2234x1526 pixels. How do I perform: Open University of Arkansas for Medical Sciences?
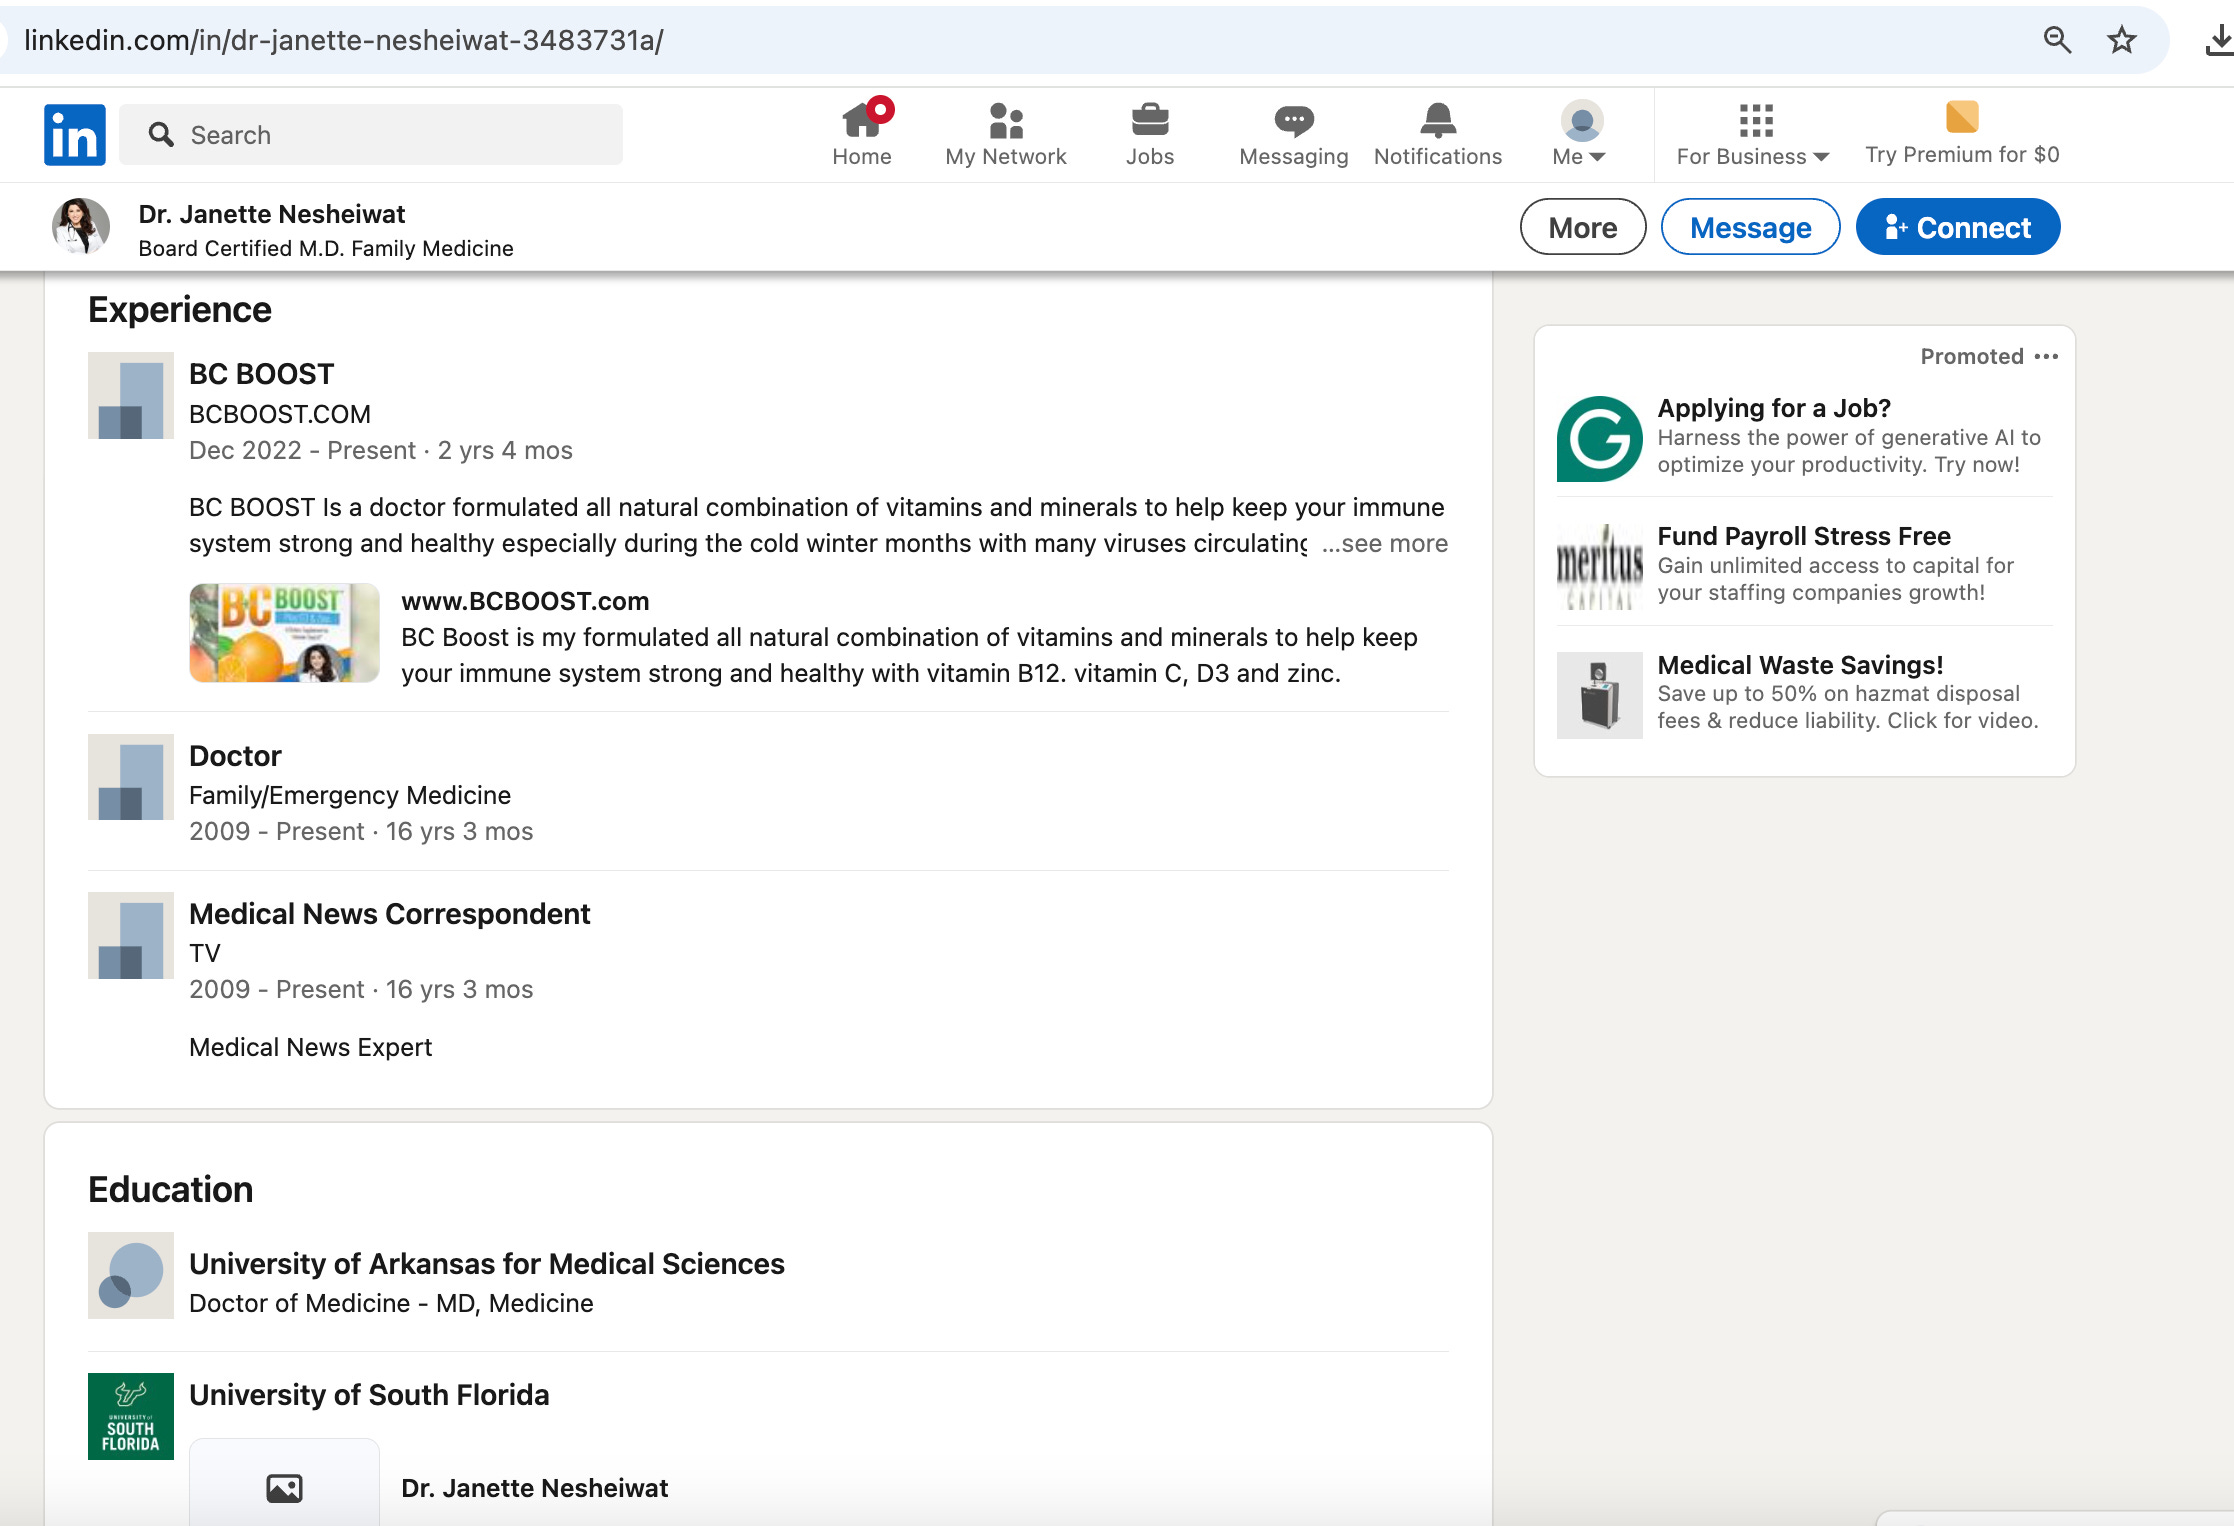point(487,1264)
